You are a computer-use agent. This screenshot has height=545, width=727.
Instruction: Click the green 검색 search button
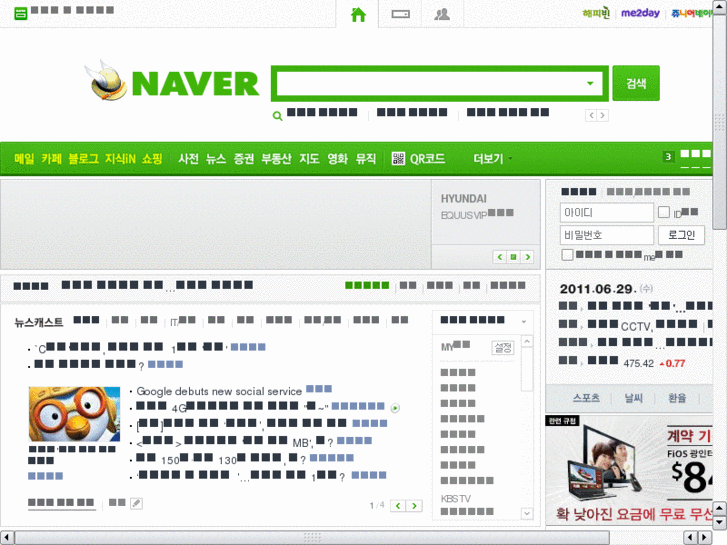coord(636,83)
